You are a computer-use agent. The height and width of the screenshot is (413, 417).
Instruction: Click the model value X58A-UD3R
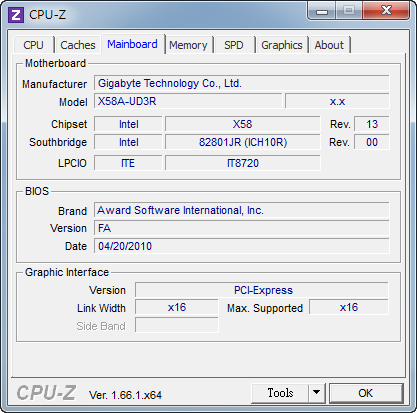(188, 101)
